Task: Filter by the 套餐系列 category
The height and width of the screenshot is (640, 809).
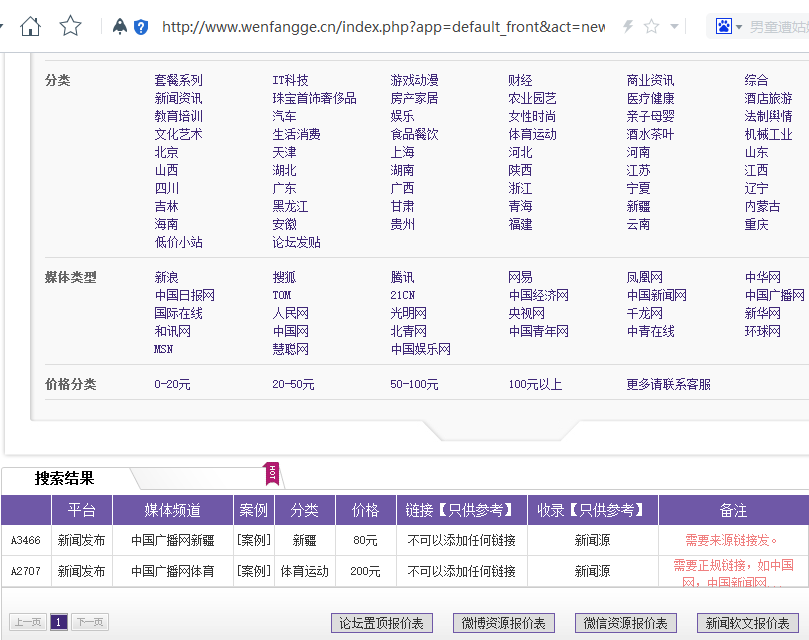Action: tap(179, 81)
